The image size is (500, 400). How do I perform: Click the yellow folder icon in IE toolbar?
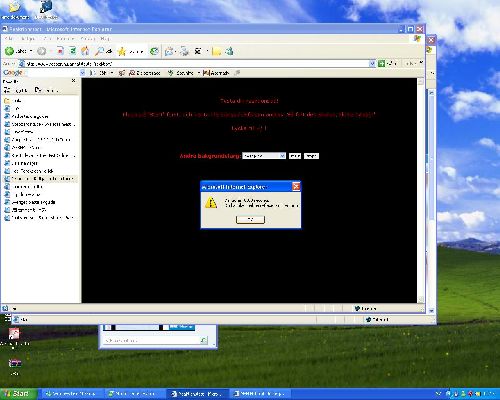[x=216, y=51]
